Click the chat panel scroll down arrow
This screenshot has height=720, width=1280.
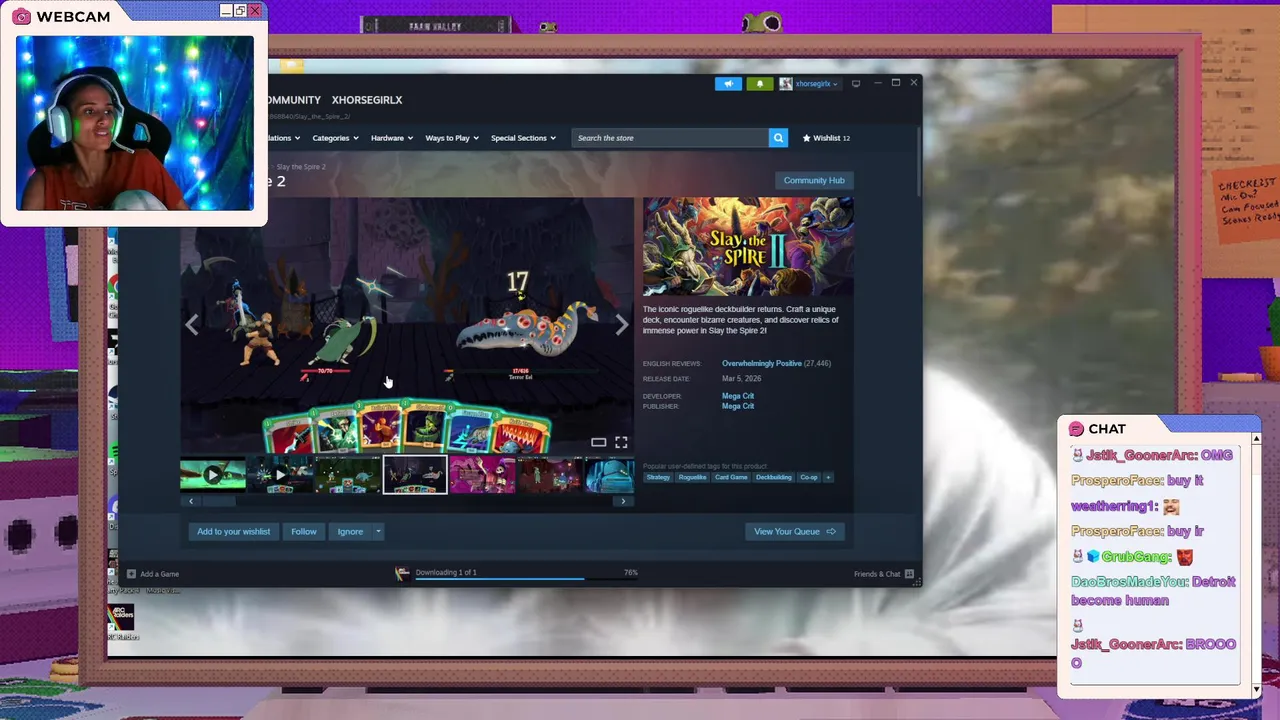[x=1256, y=689]
